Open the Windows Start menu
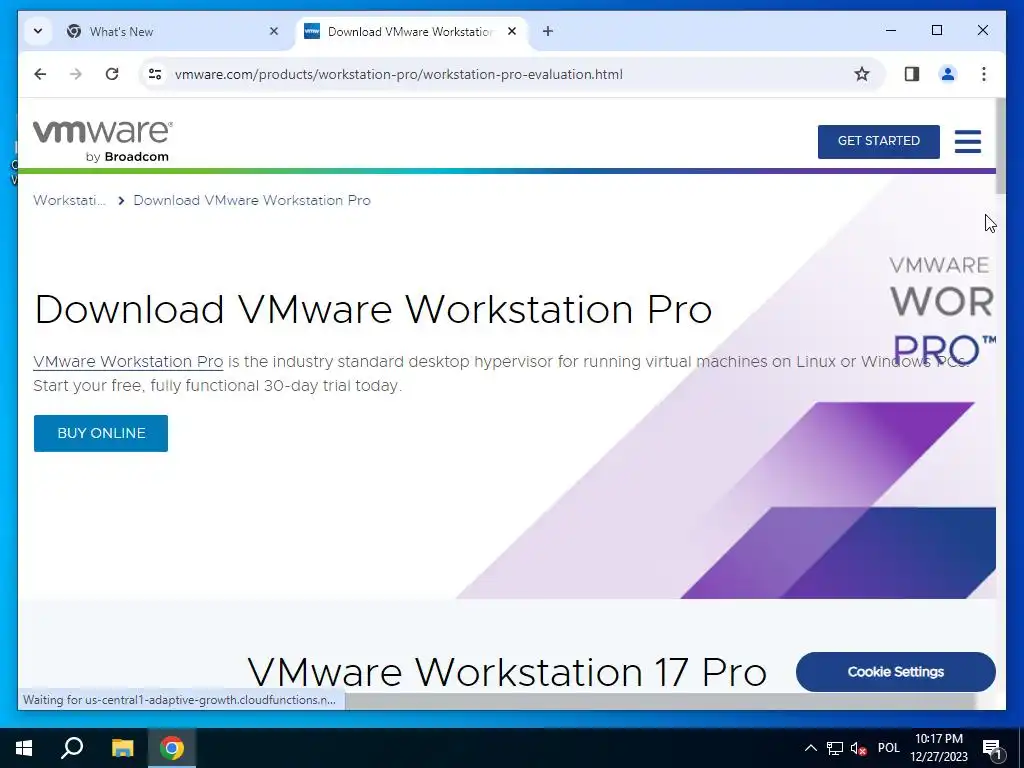The height and width of the screenshot is (768, 1024). (24, 748)
